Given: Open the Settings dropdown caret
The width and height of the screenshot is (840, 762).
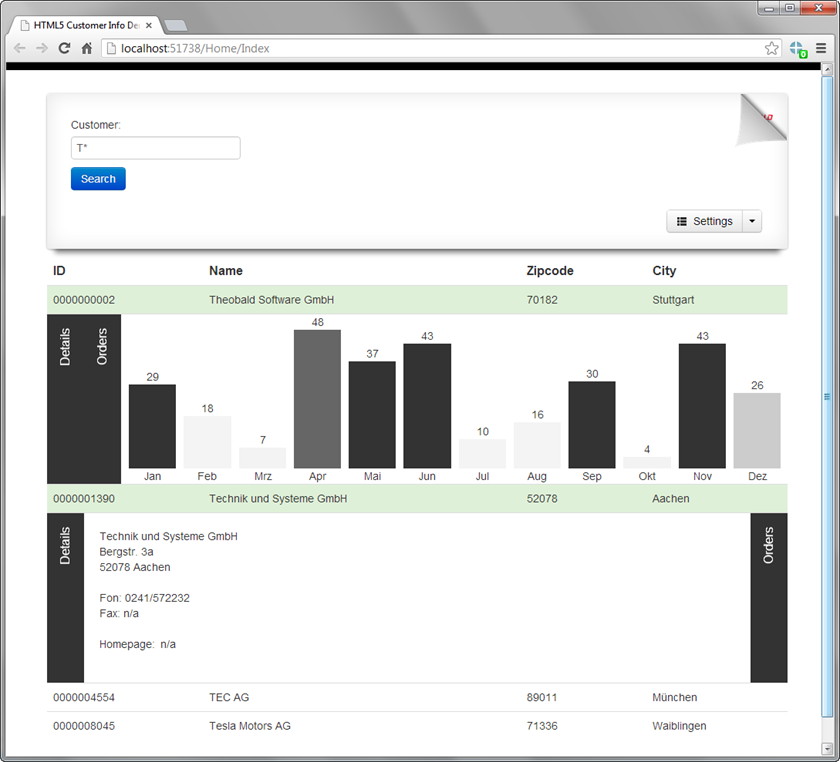Looking at the screenshot, I should point(752,221).
